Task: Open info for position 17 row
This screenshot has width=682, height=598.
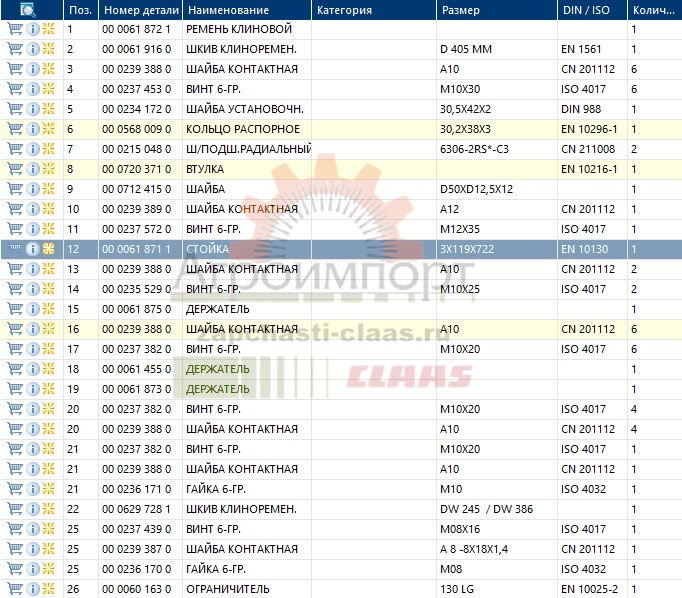Action: point(33,349)
